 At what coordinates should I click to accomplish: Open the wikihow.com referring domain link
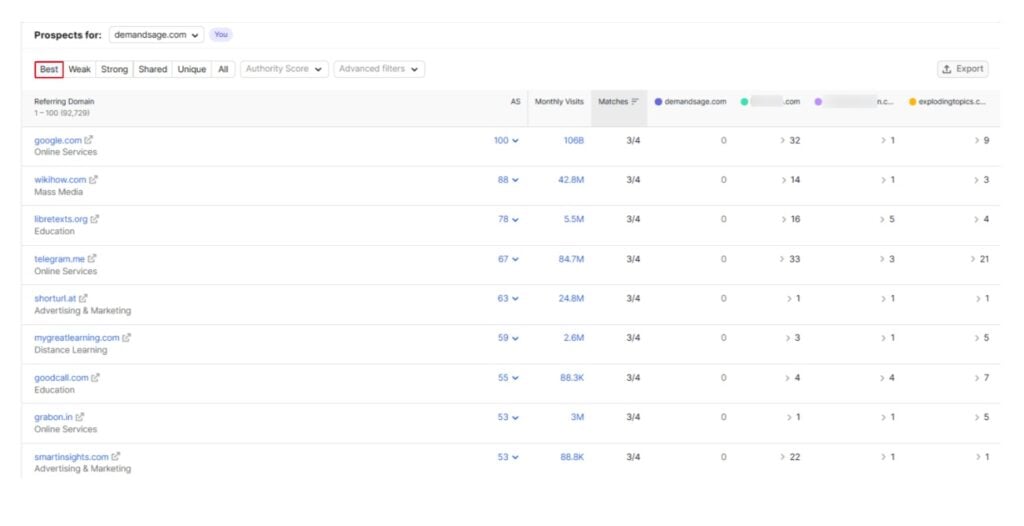(60, 179)
